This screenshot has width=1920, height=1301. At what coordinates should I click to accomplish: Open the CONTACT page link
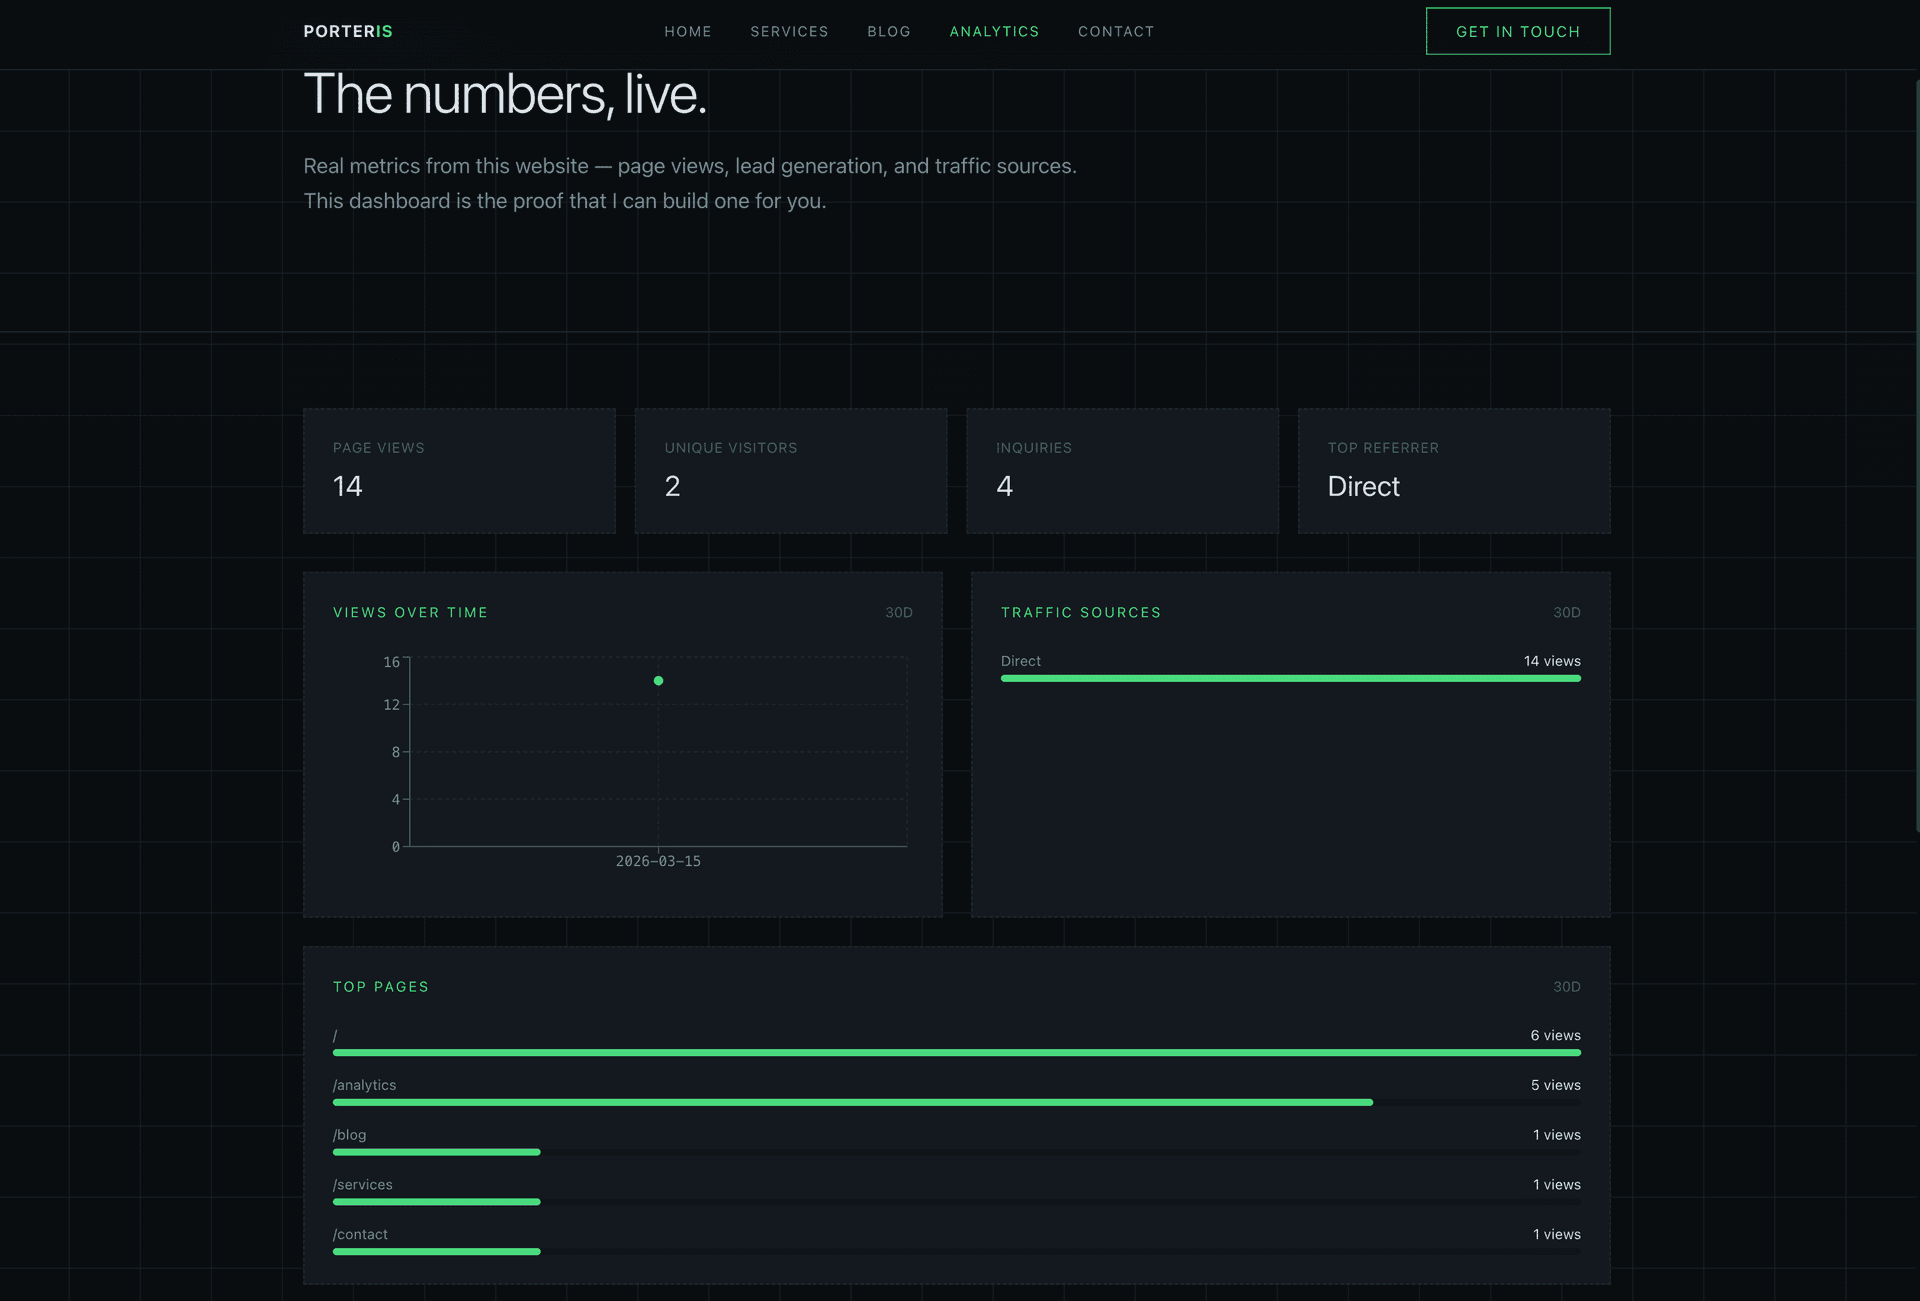(1116, 31)
